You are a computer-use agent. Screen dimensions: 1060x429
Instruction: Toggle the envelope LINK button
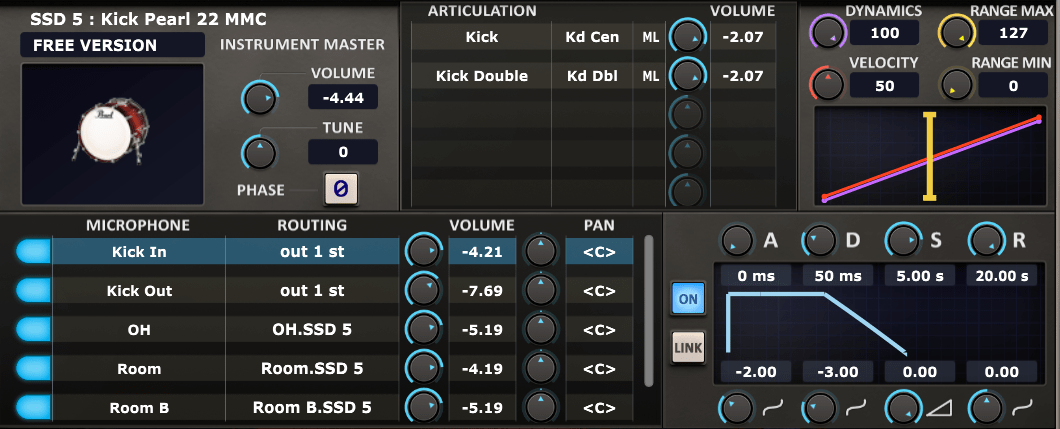[x=687, y=346]
